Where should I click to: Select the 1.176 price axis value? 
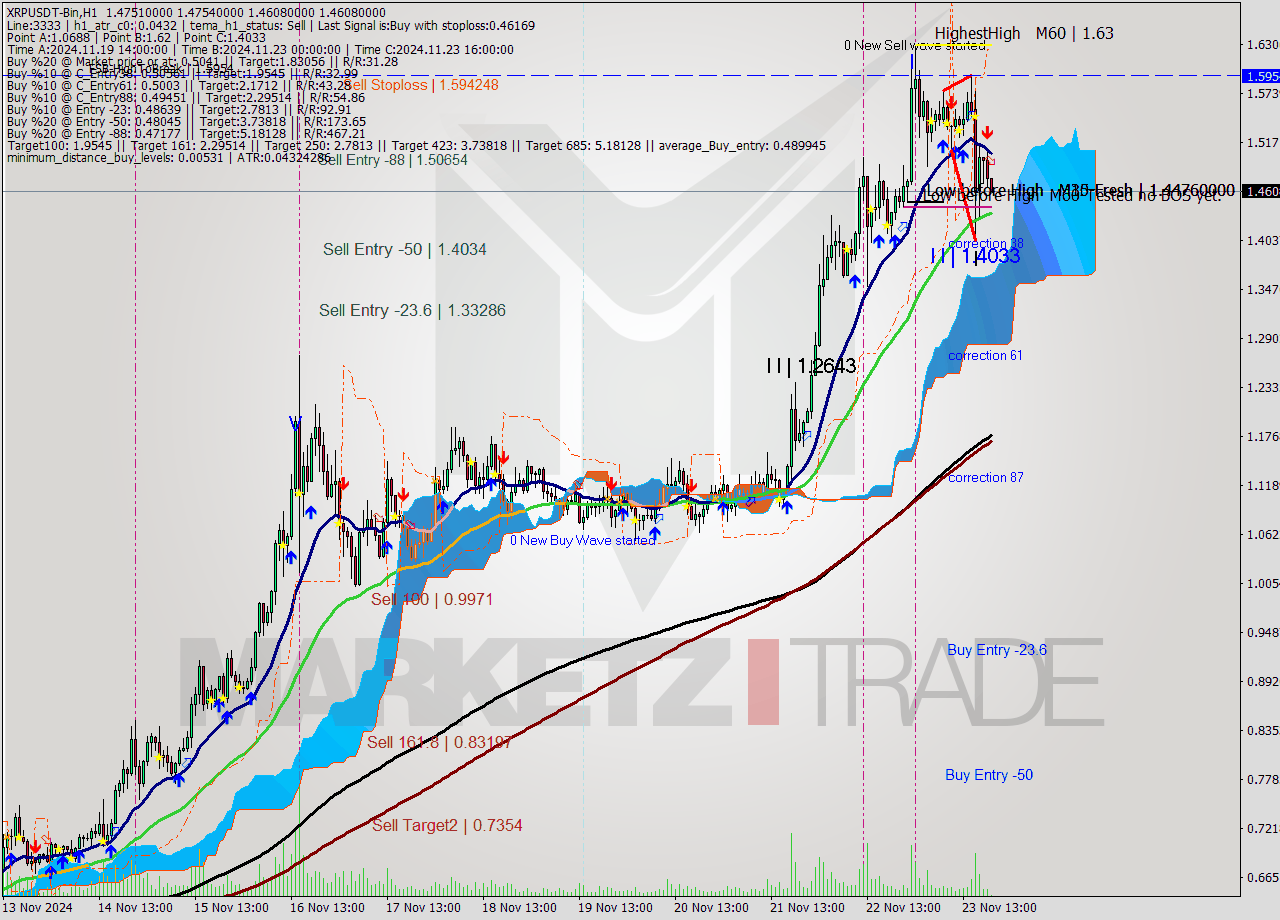coord(1261,437)
